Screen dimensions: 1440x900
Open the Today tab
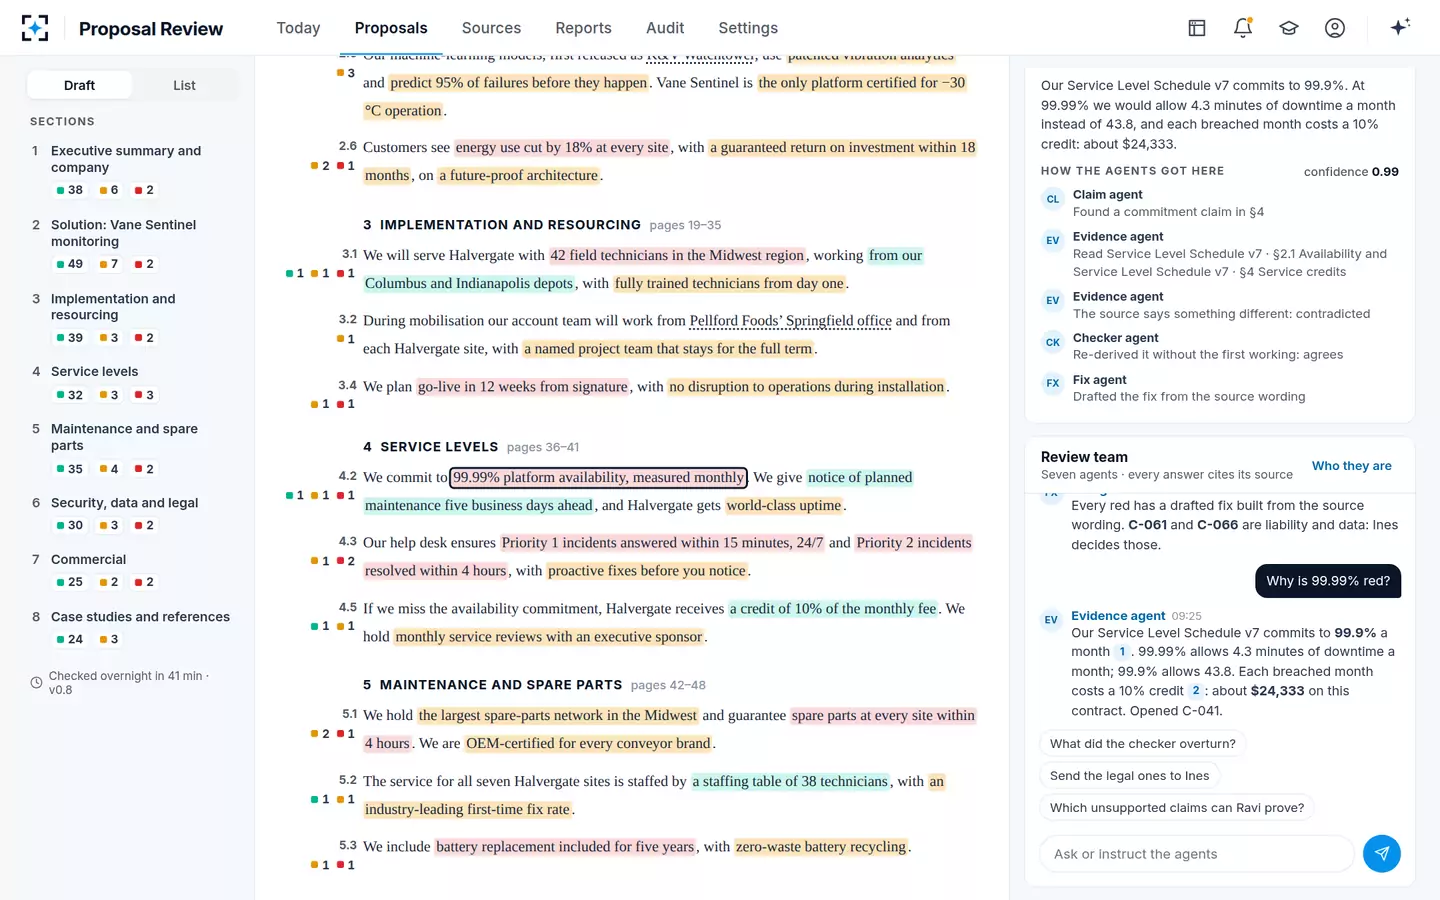coord(298,28)
